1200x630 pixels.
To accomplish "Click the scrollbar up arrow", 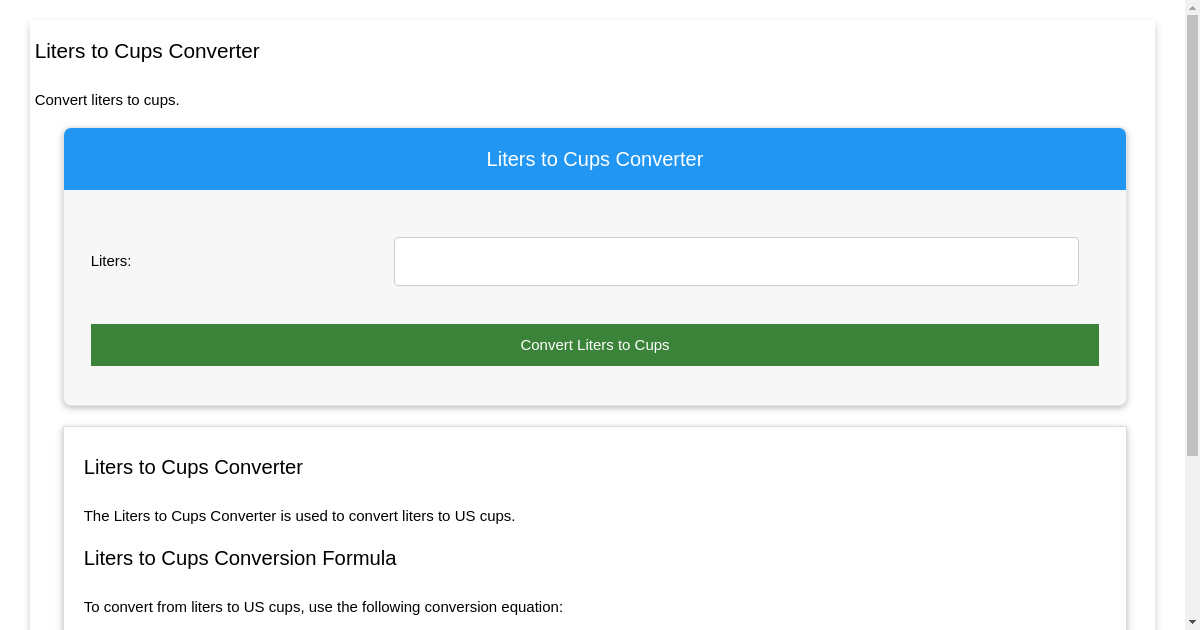I will click(x=1192, y=8).
